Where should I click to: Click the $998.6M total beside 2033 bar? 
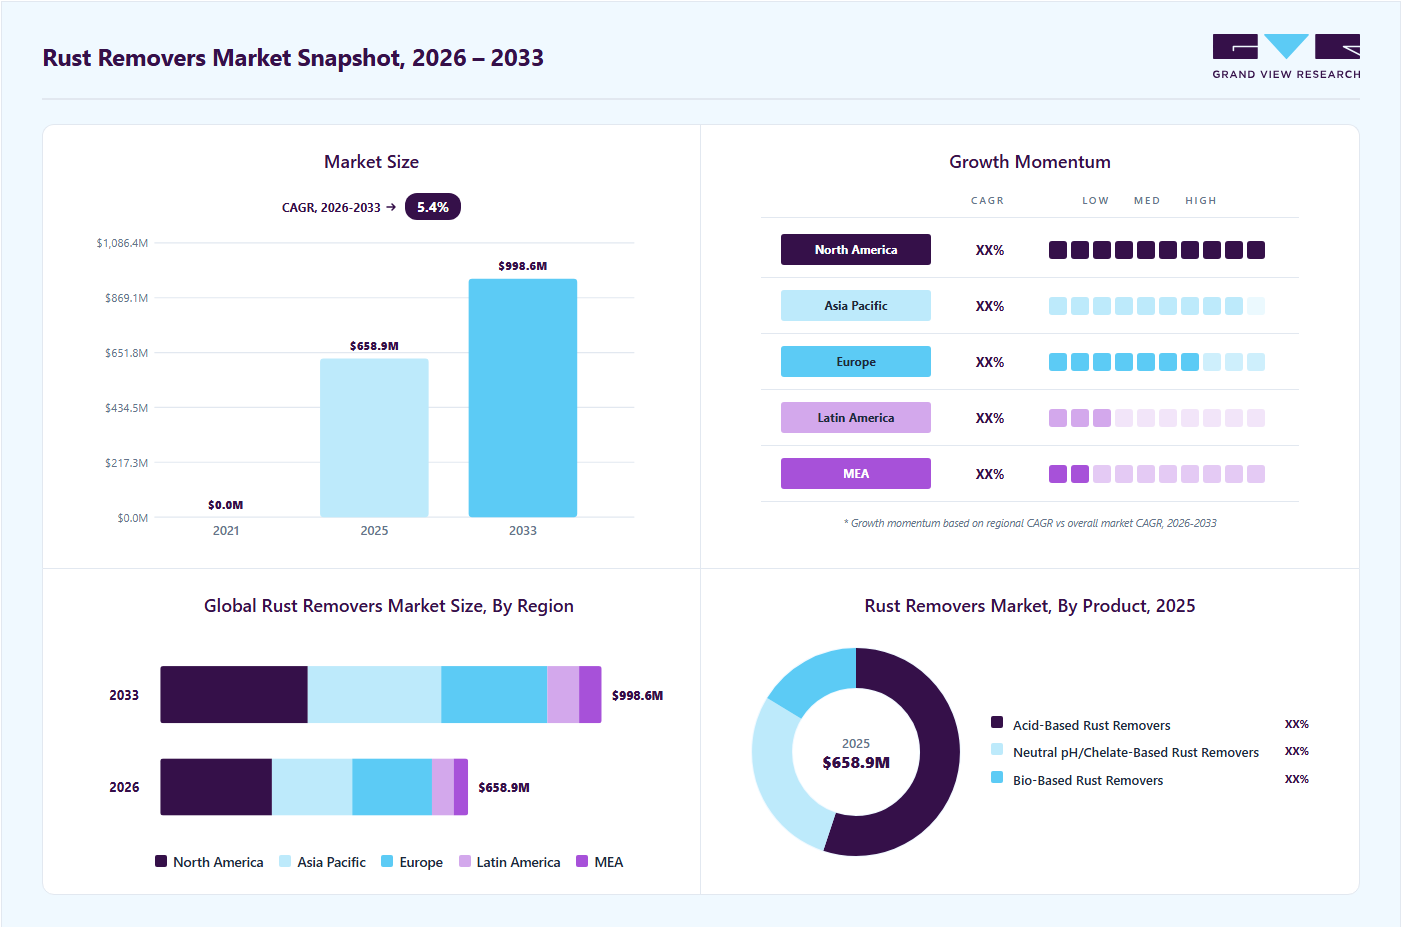(637, 695)
